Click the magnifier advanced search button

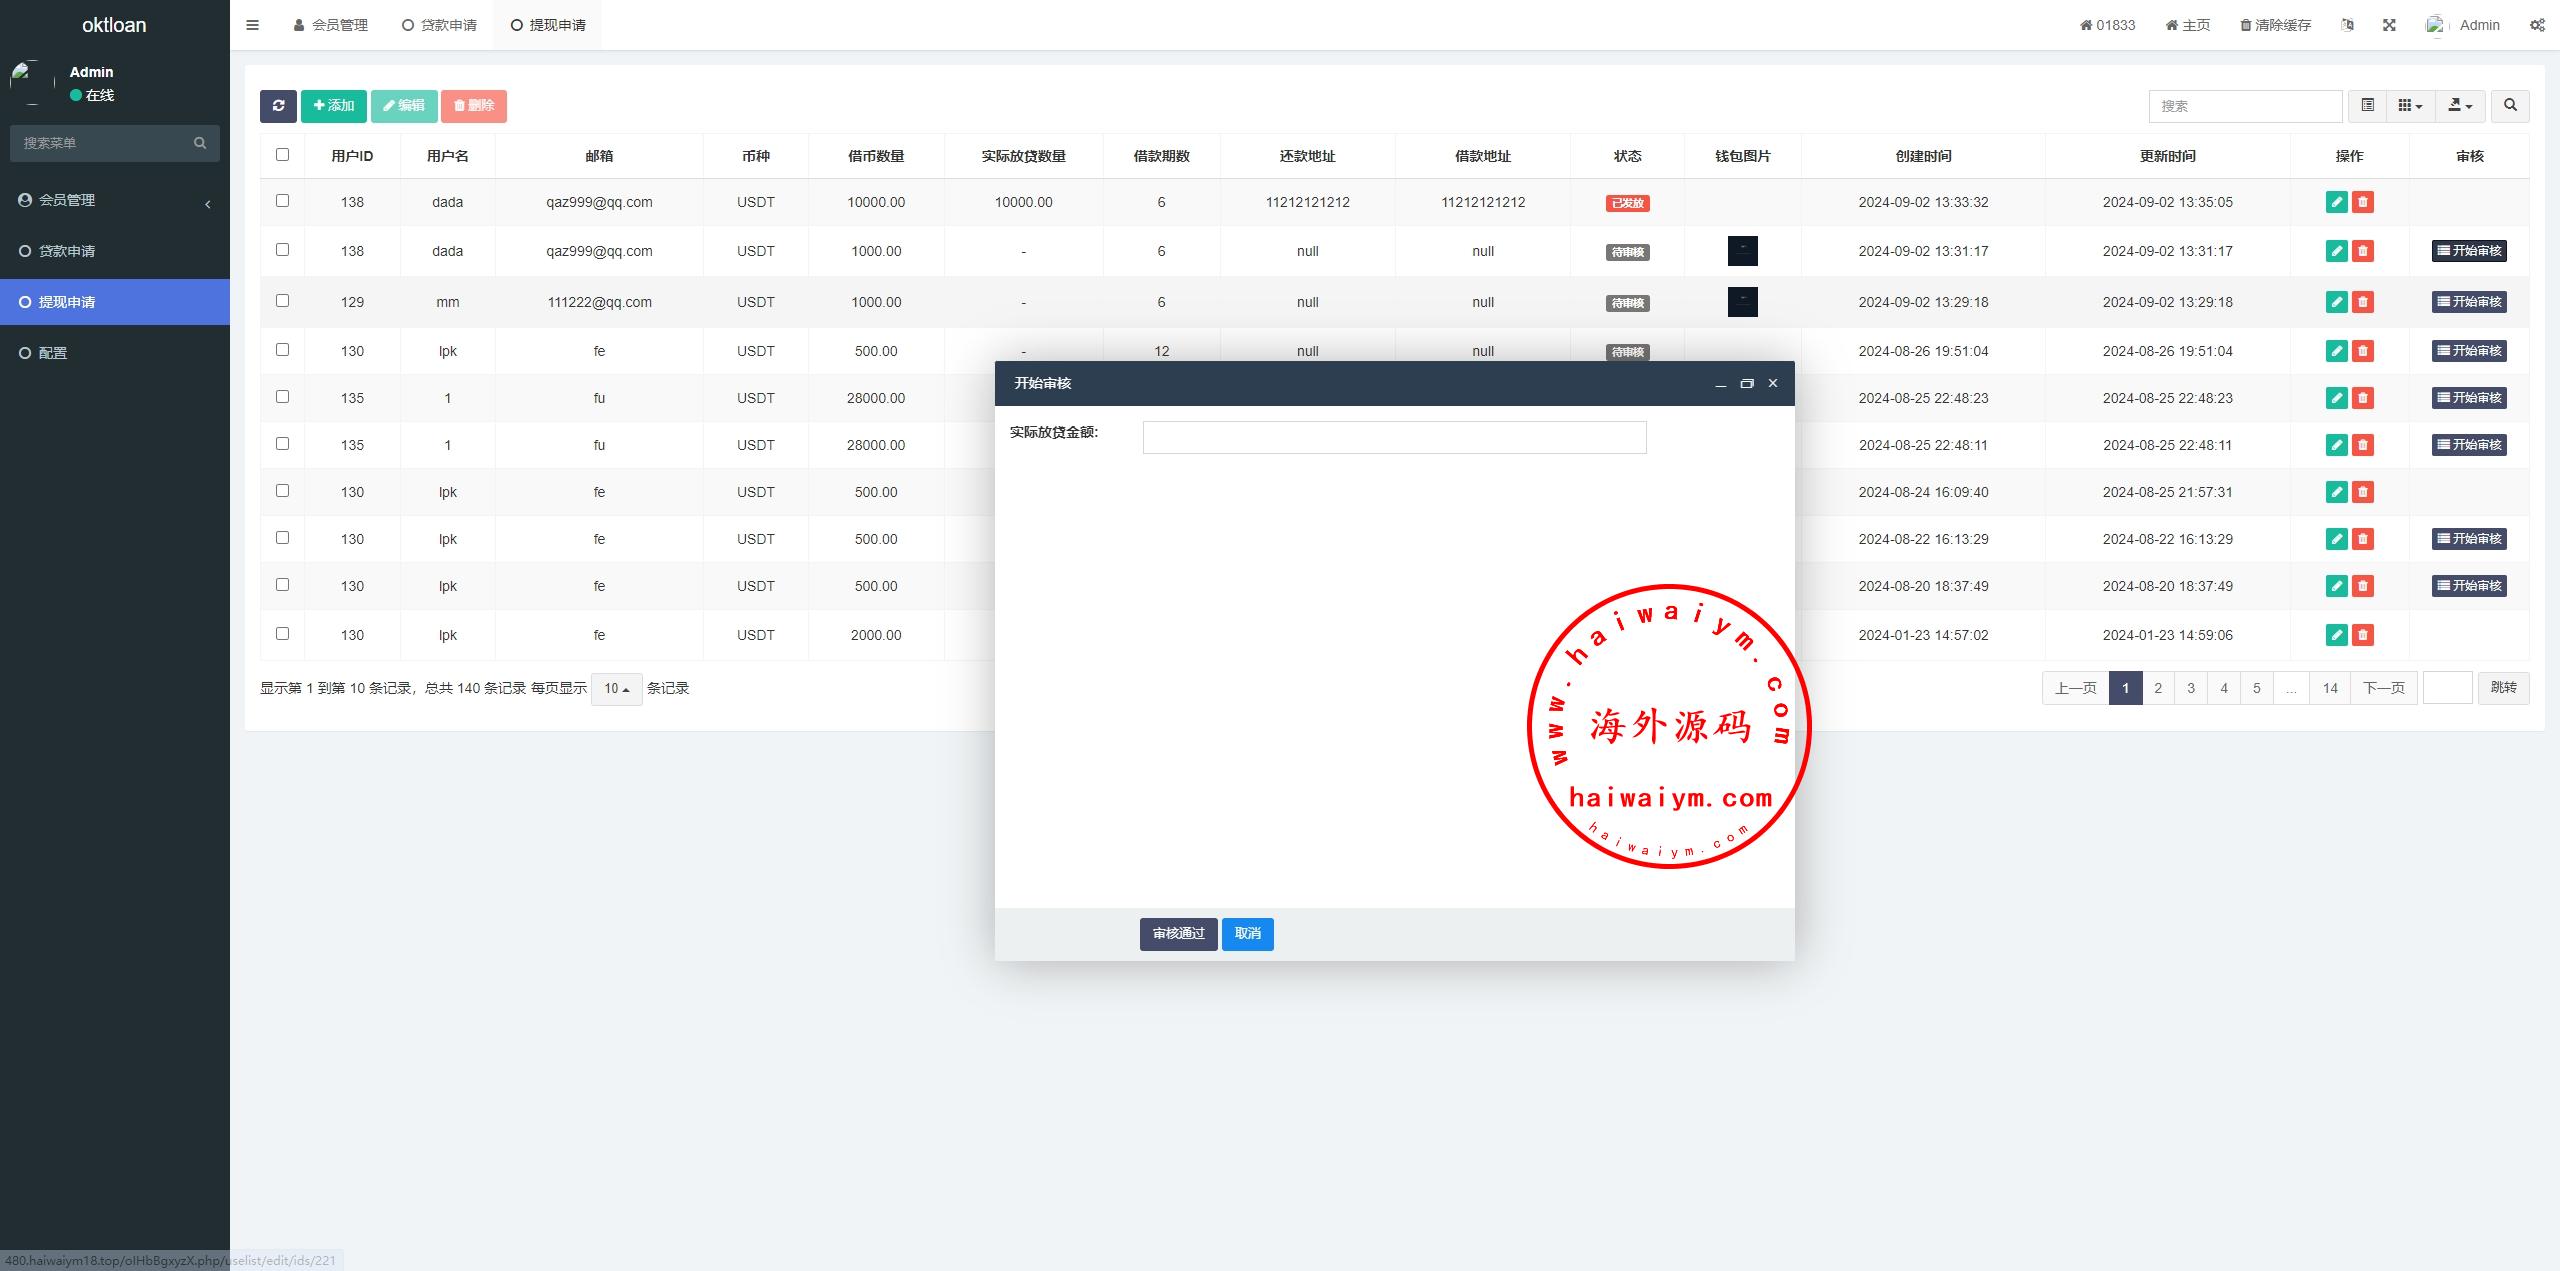[2510, 105]
